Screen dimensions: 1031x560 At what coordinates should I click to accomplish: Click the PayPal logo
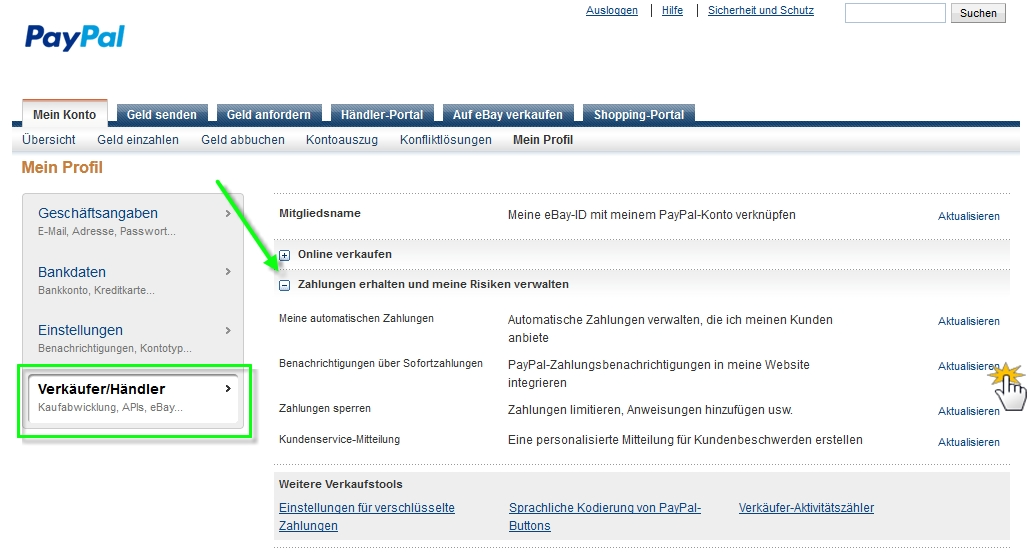tap(74, 37)
